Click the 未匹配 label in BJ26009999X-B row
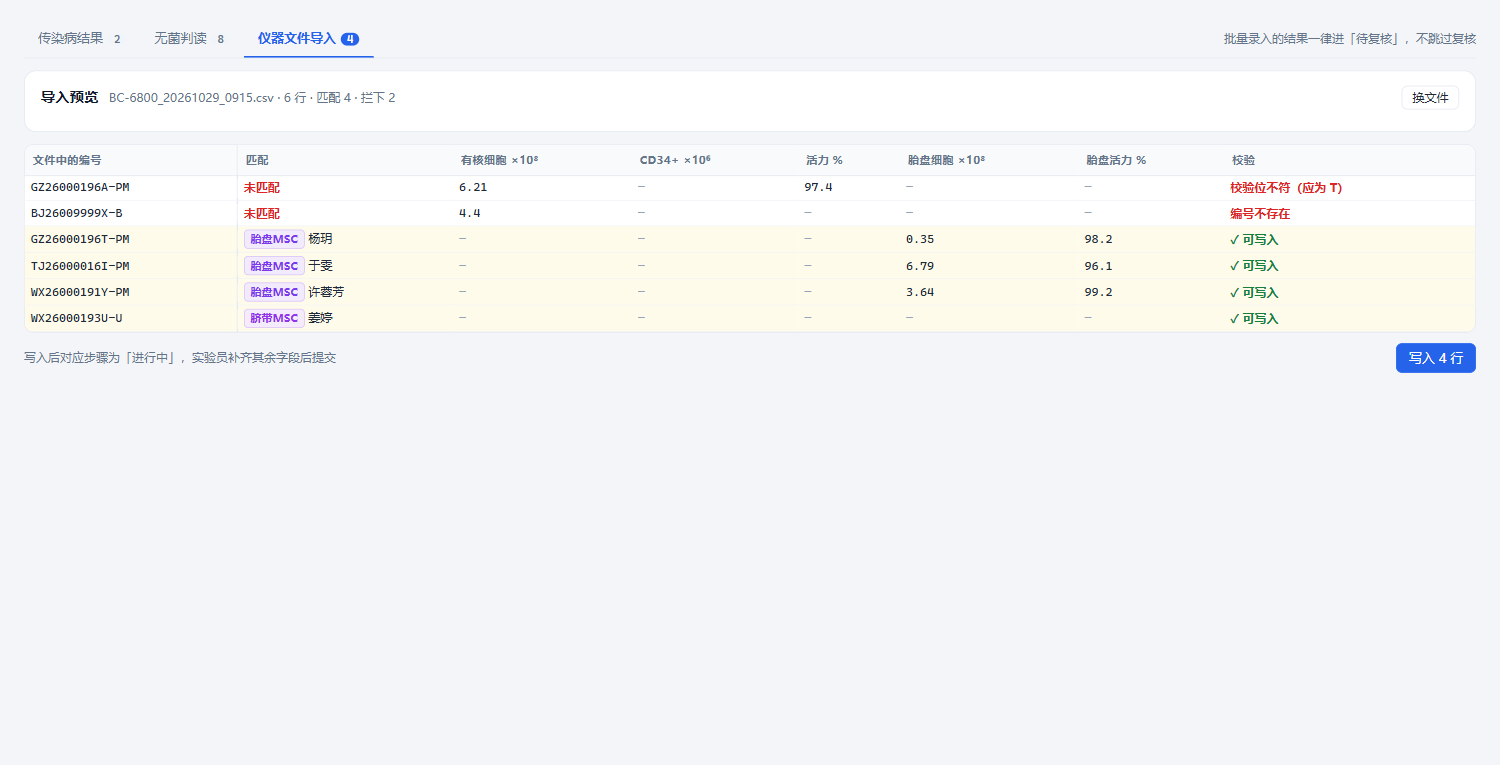 click(262, 214)
